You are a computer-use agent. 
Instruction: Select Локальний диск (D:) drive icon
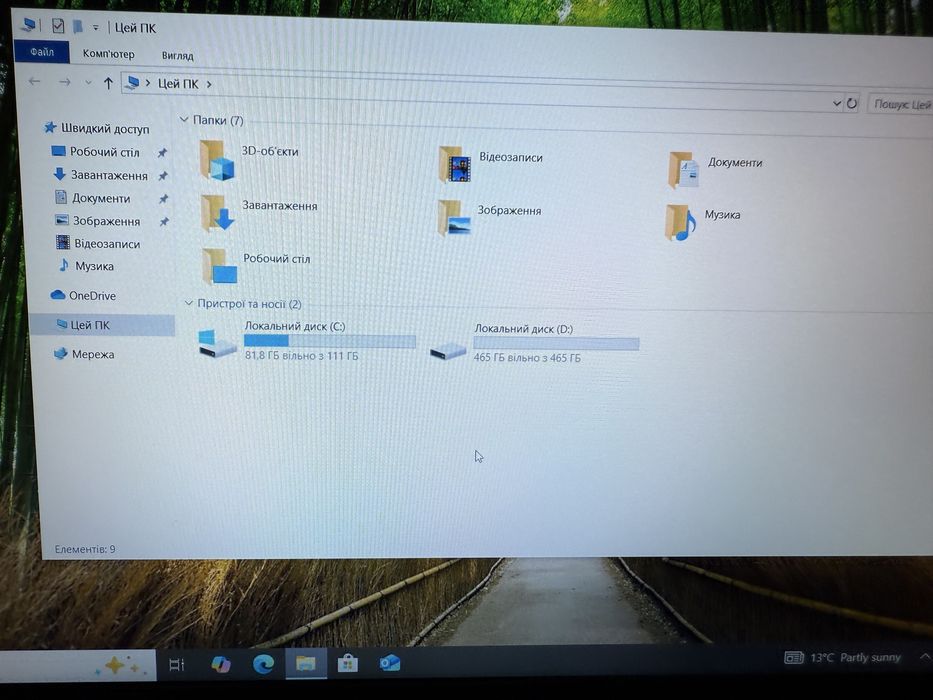pyautogui.click(x=447, y=351)
